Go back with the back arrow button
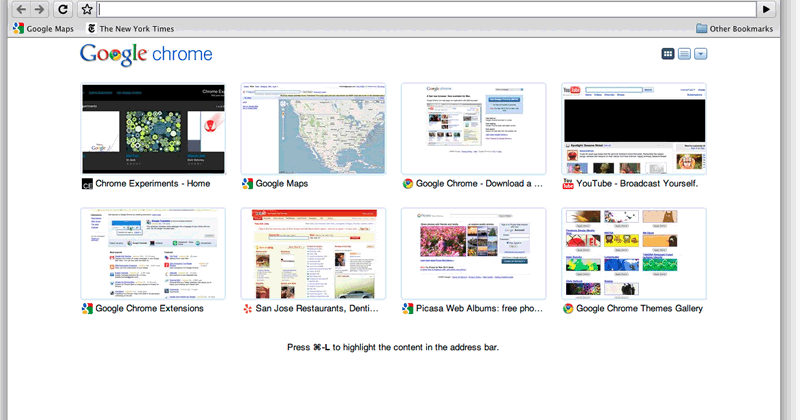This screenshot has width=800, height=420. pyautogui.click(x=21, y=9)
